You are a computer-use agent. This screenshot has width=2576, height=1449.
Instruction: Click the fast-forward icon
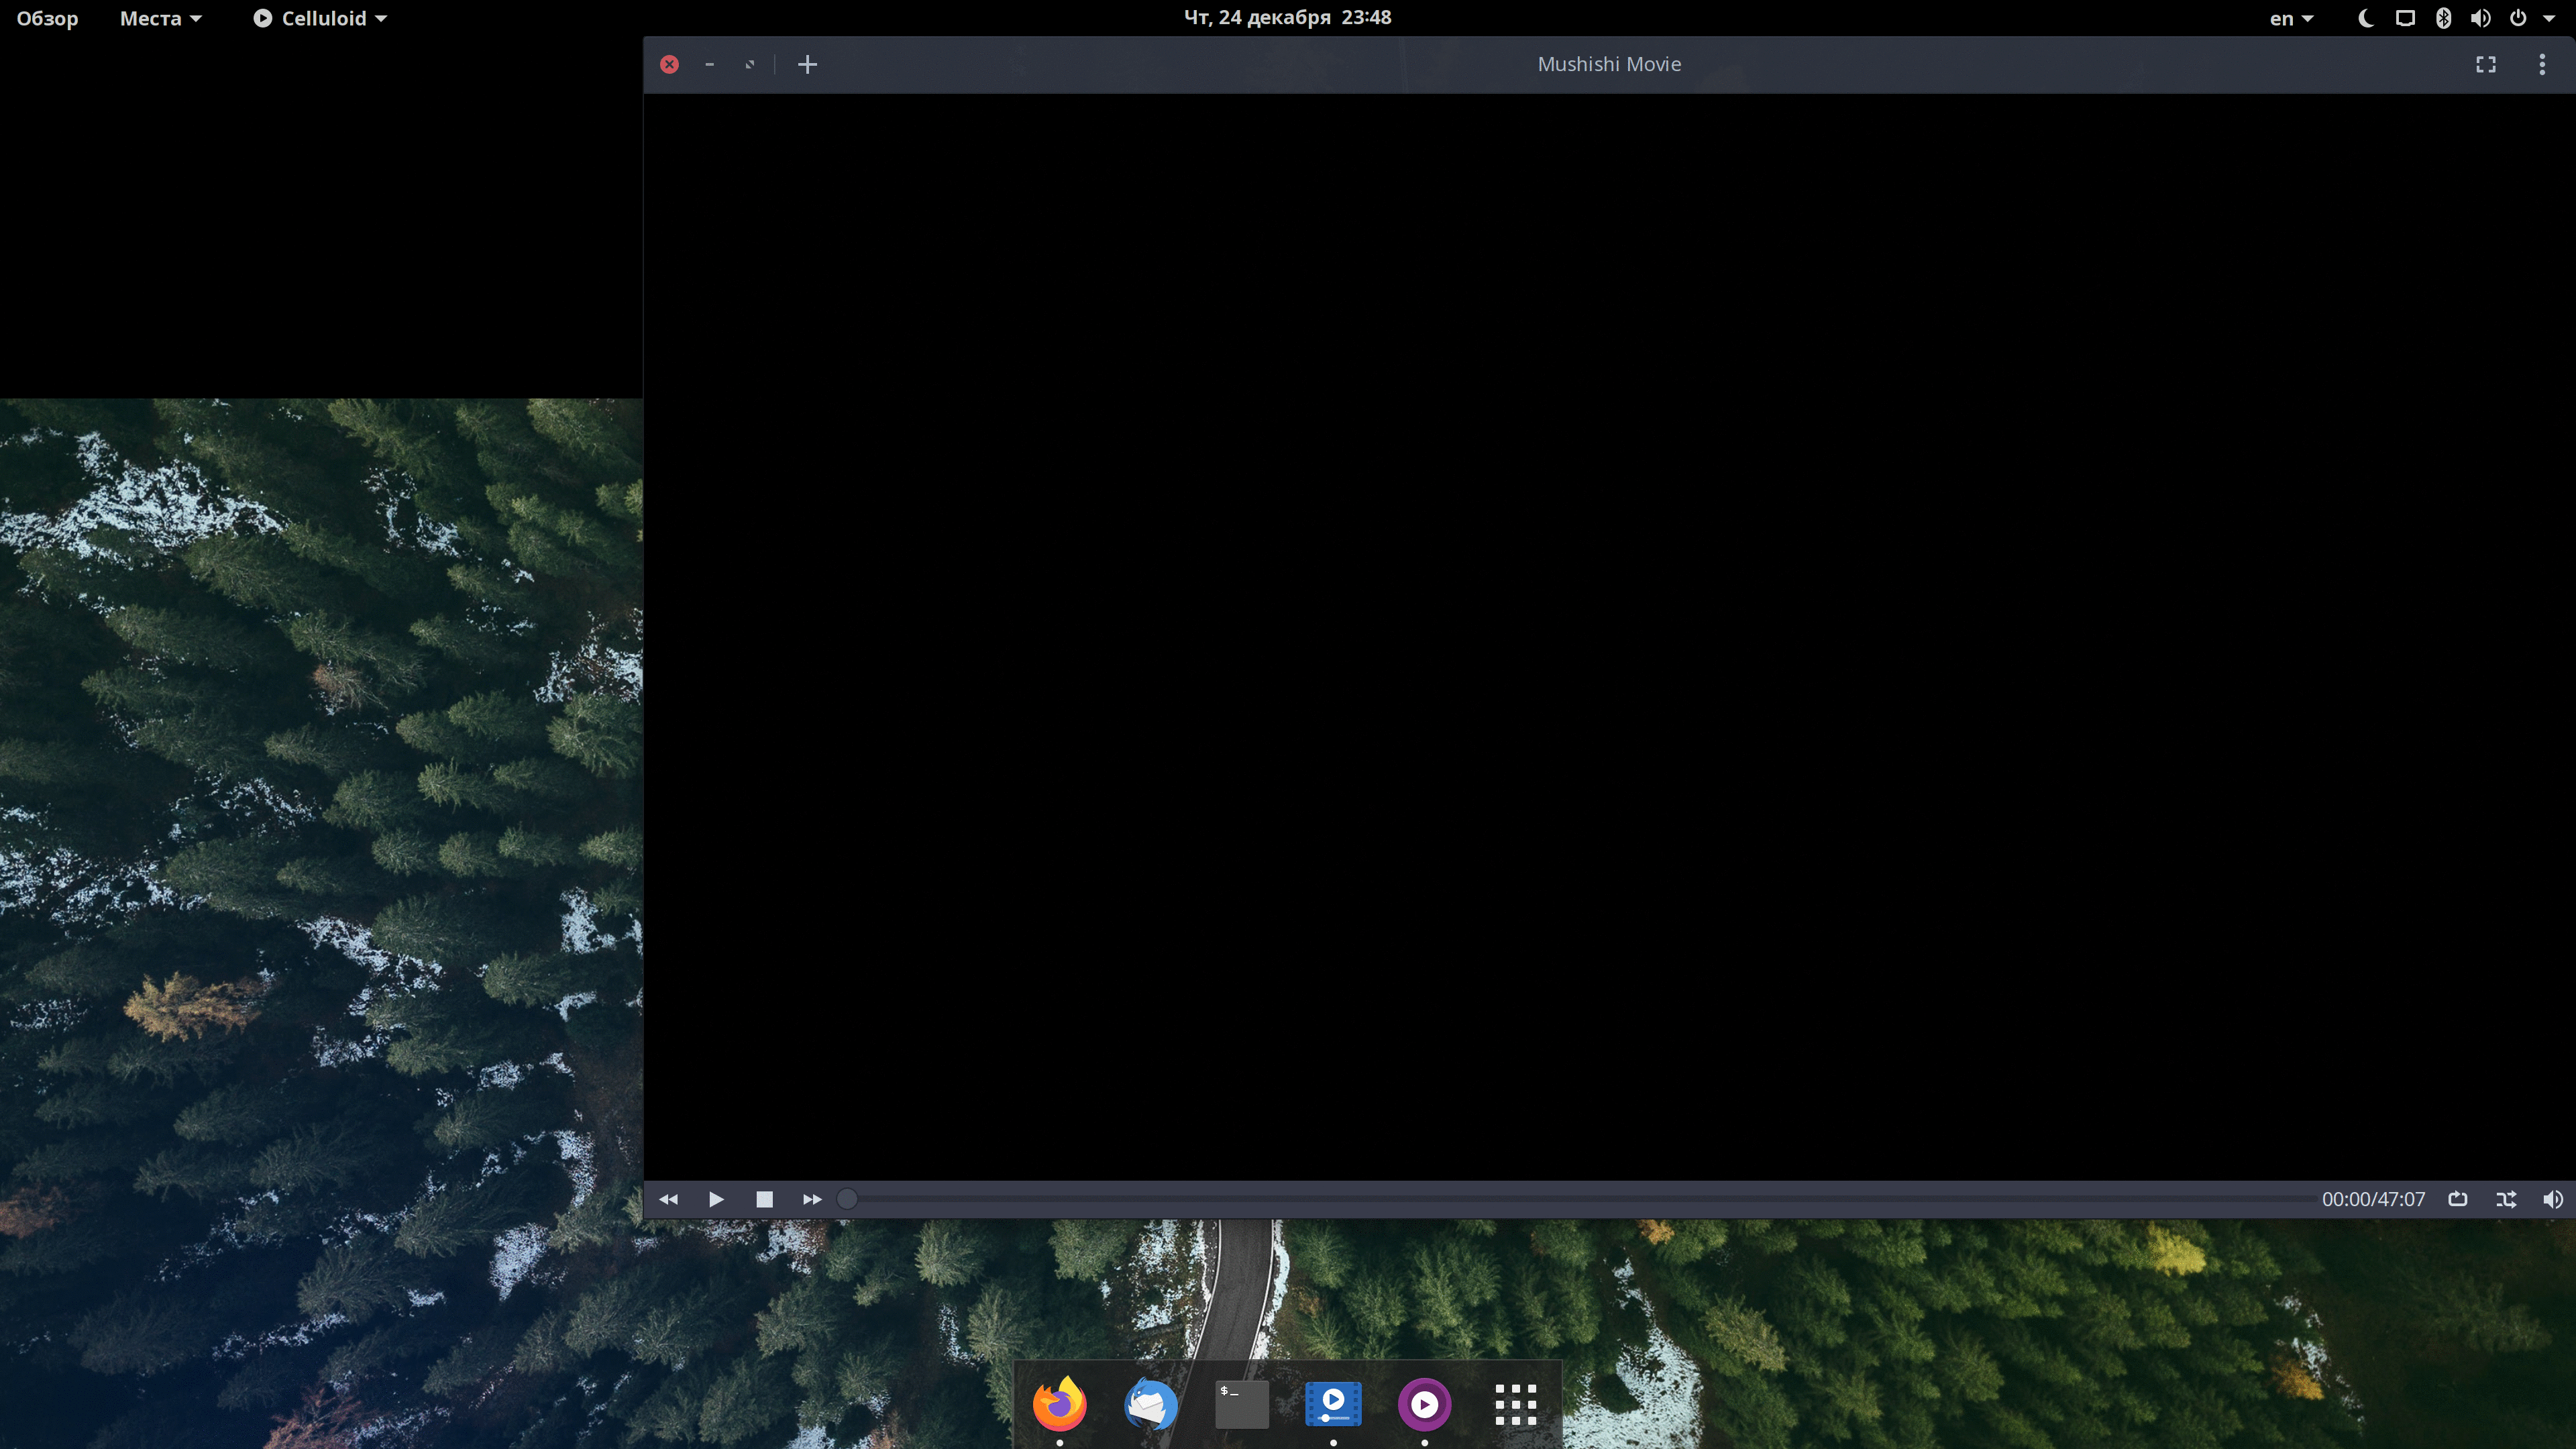(811, 1198)
